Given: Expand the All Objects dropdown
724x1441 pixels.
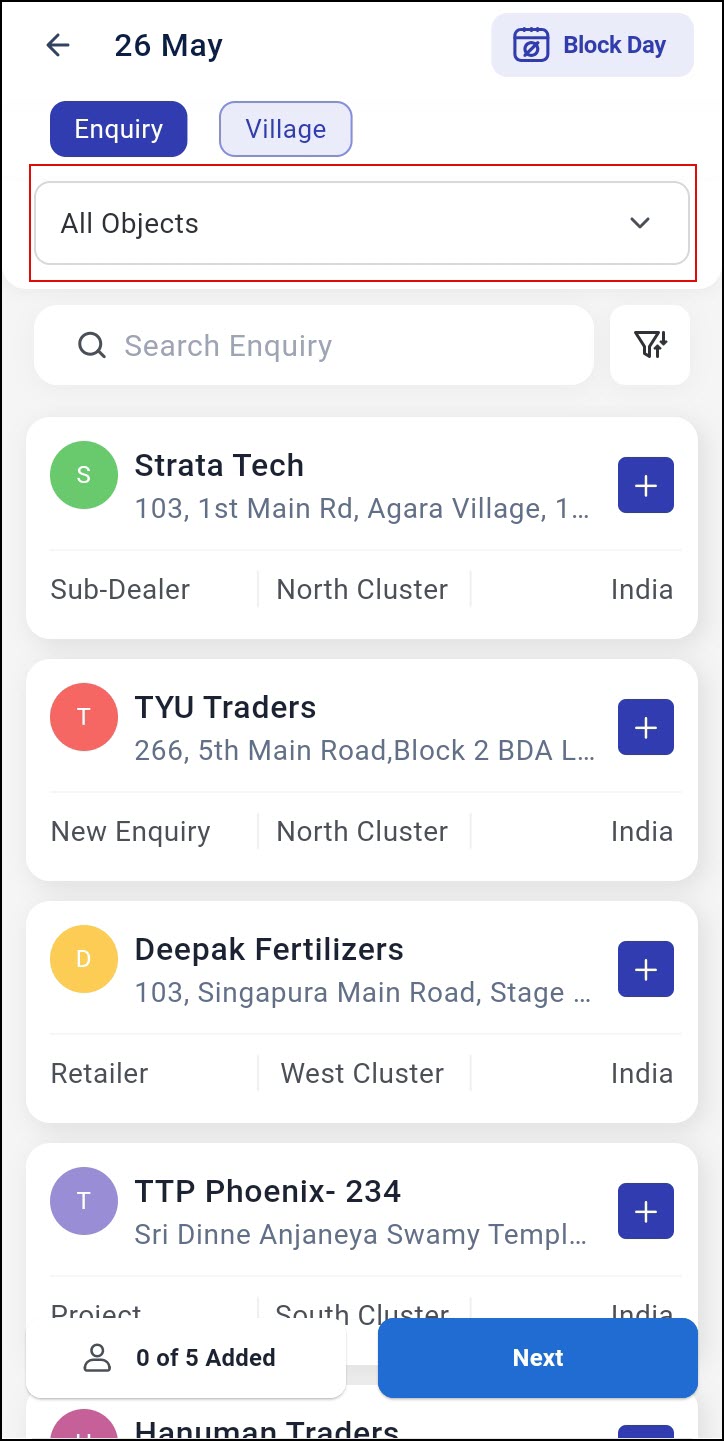Looking at the screenshot, I should tap(362, 223).
